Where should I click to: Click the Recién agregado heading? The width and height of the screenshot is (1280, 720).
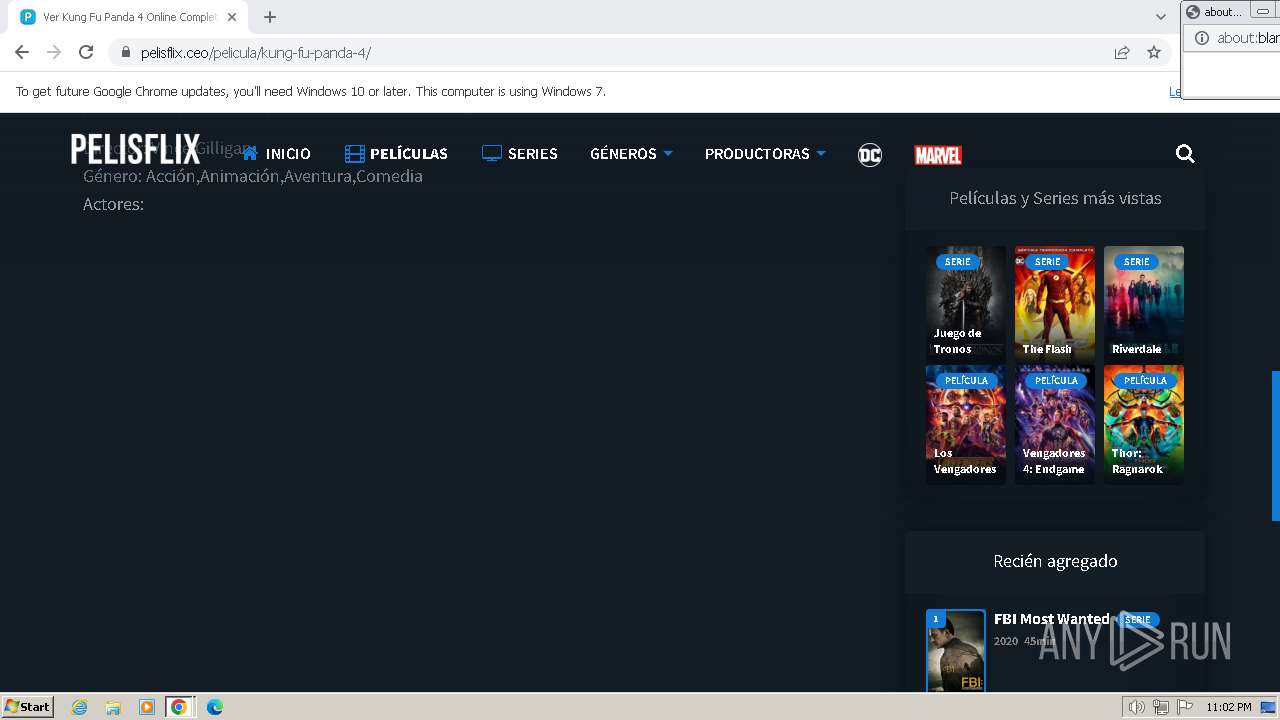(1055, 561)
